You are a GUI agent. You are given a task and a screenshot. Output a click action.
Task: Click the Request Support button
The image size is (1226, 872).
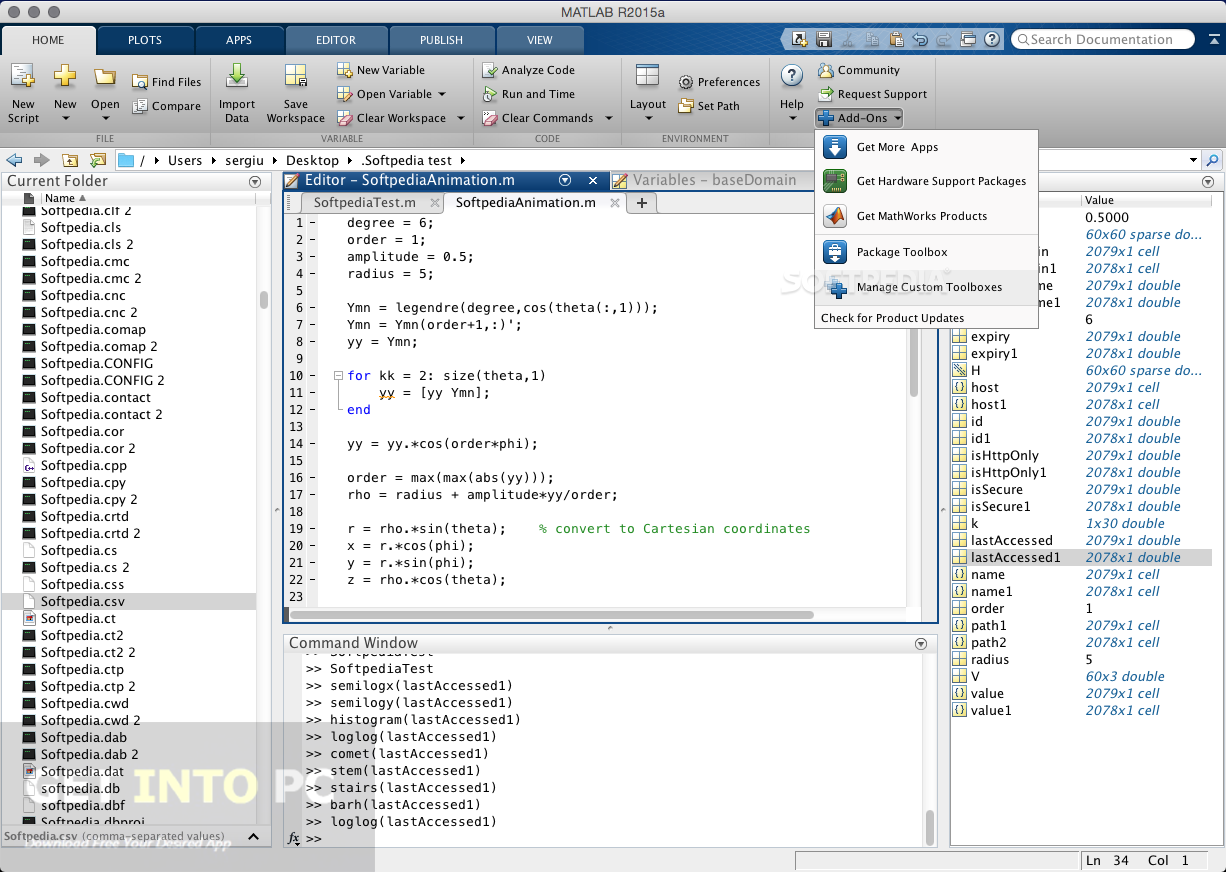tap(881, 94)
